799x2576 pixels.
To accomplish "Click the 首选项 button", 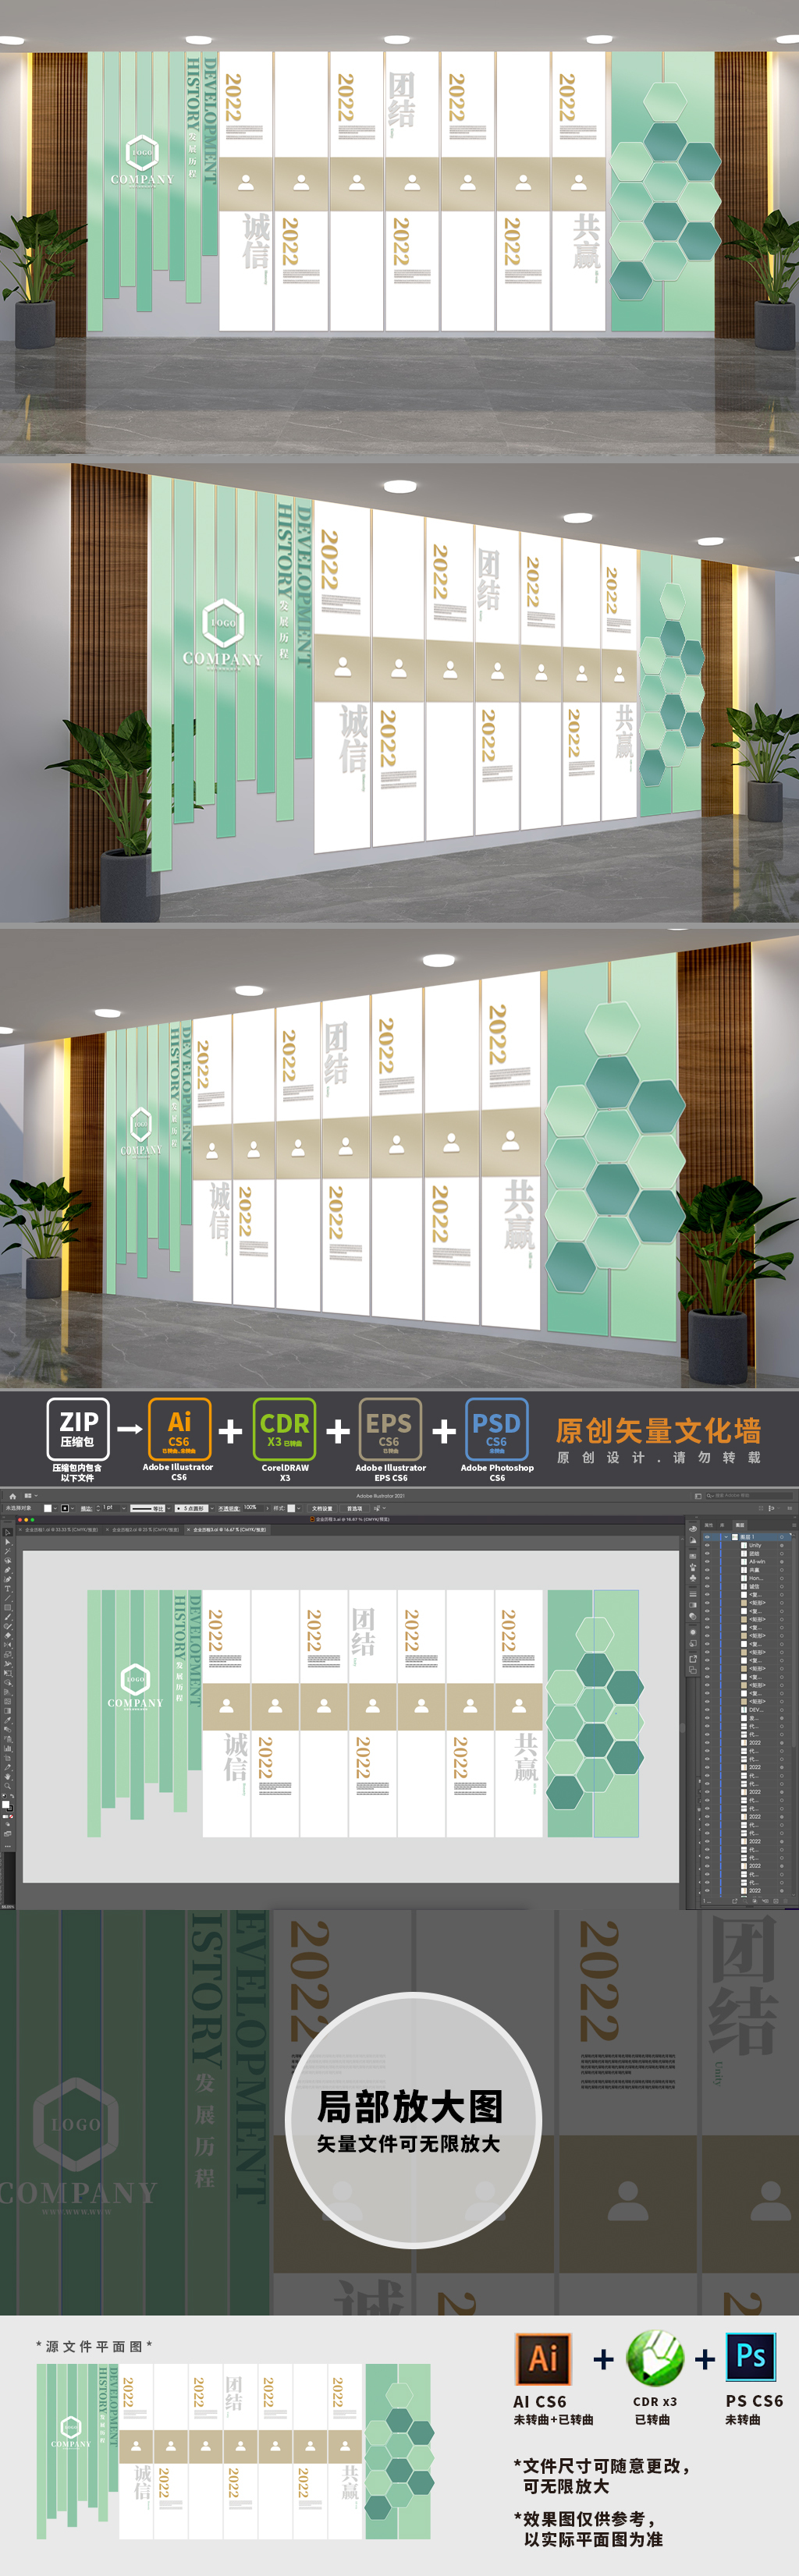I will (x=354, y=1508).
